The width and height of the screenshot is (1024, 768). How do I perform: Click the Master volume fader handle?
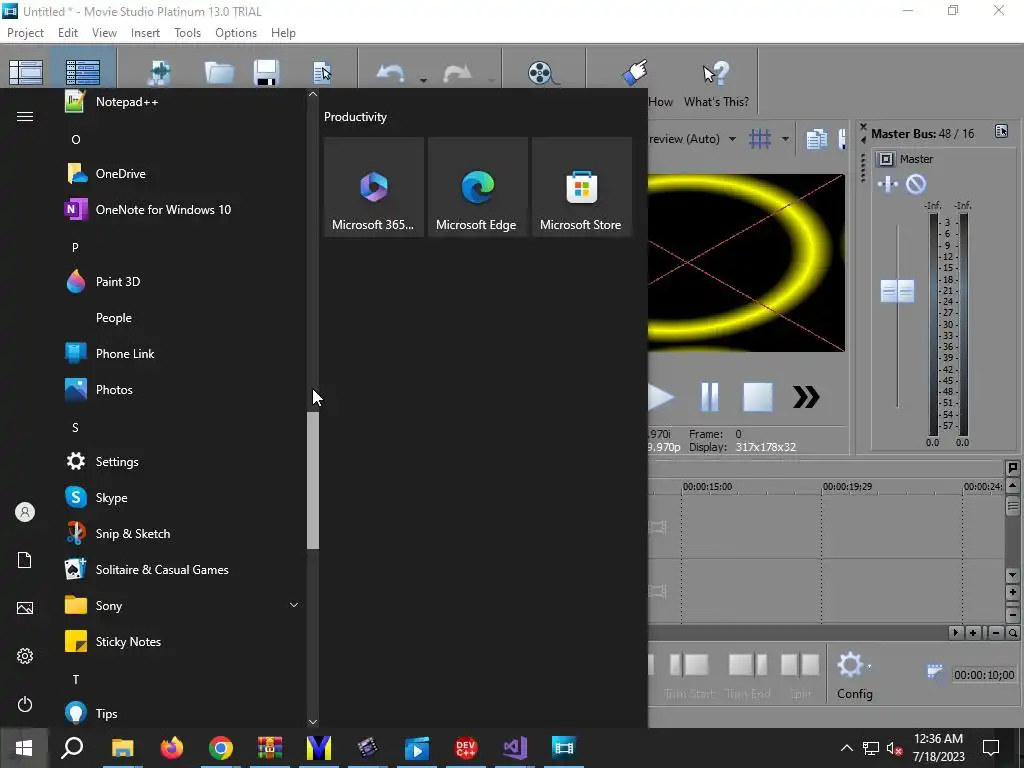point(897,291)
